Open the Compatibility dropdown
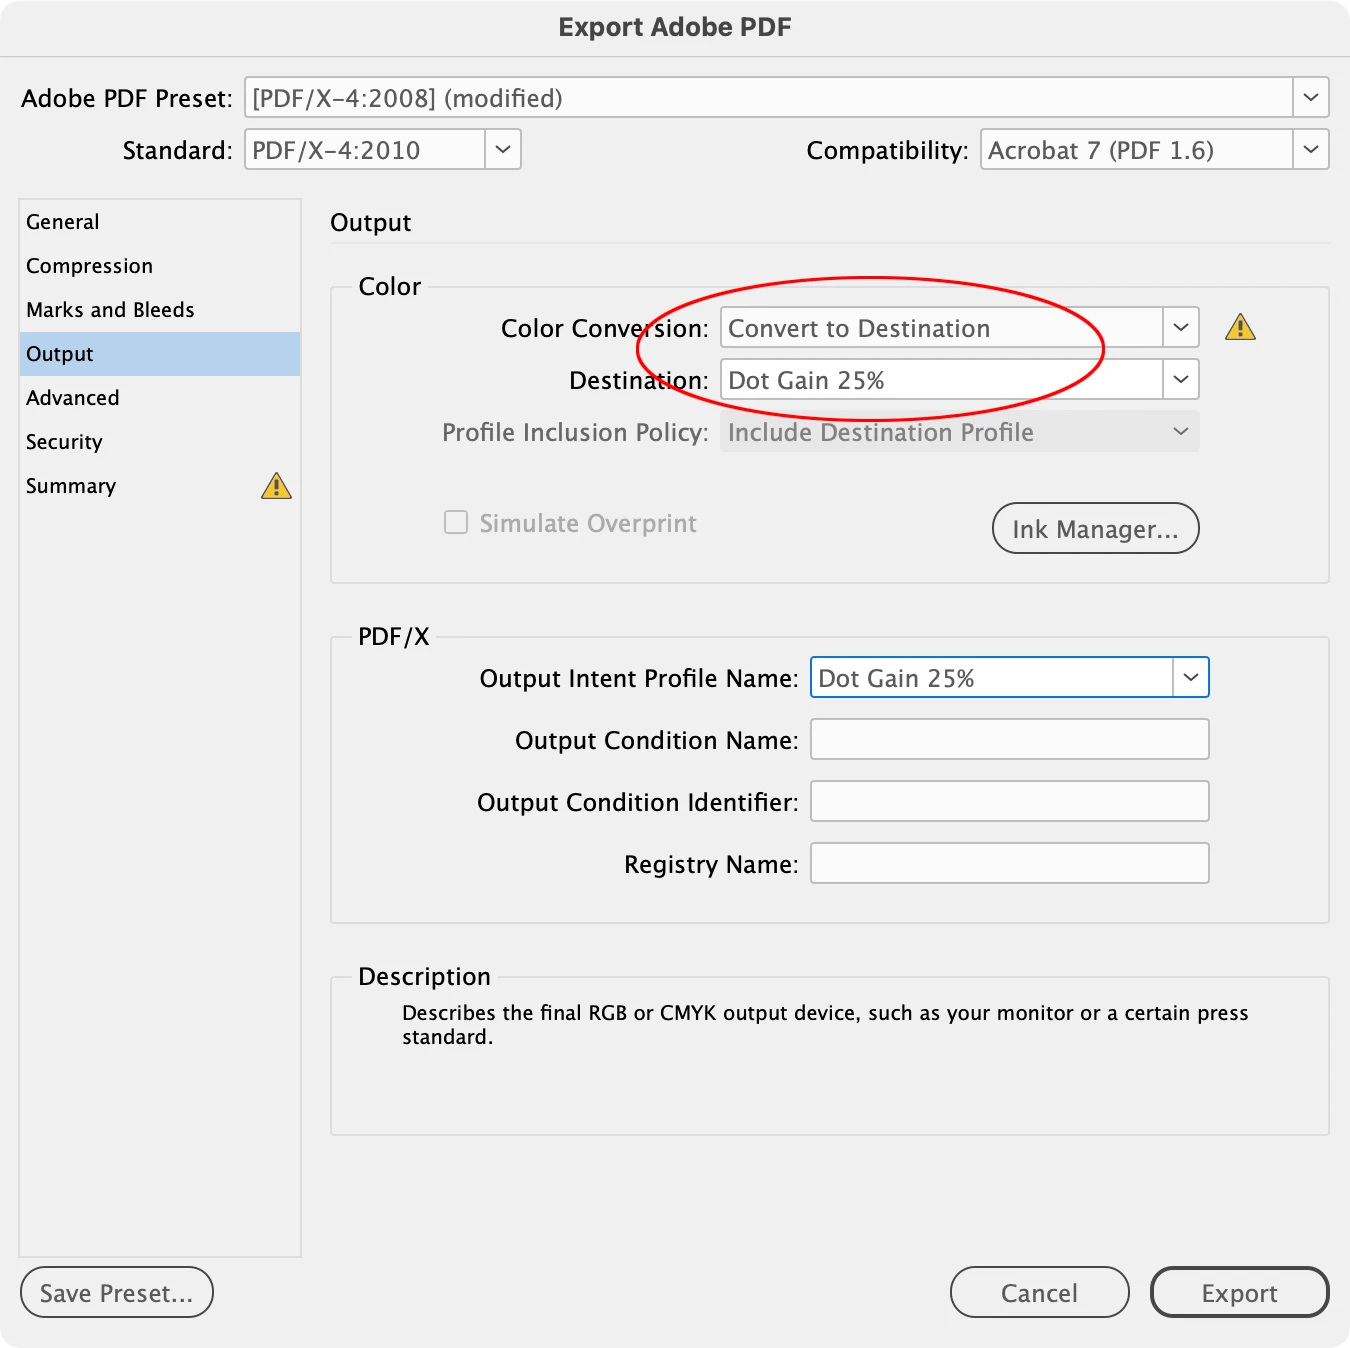 1155,150
